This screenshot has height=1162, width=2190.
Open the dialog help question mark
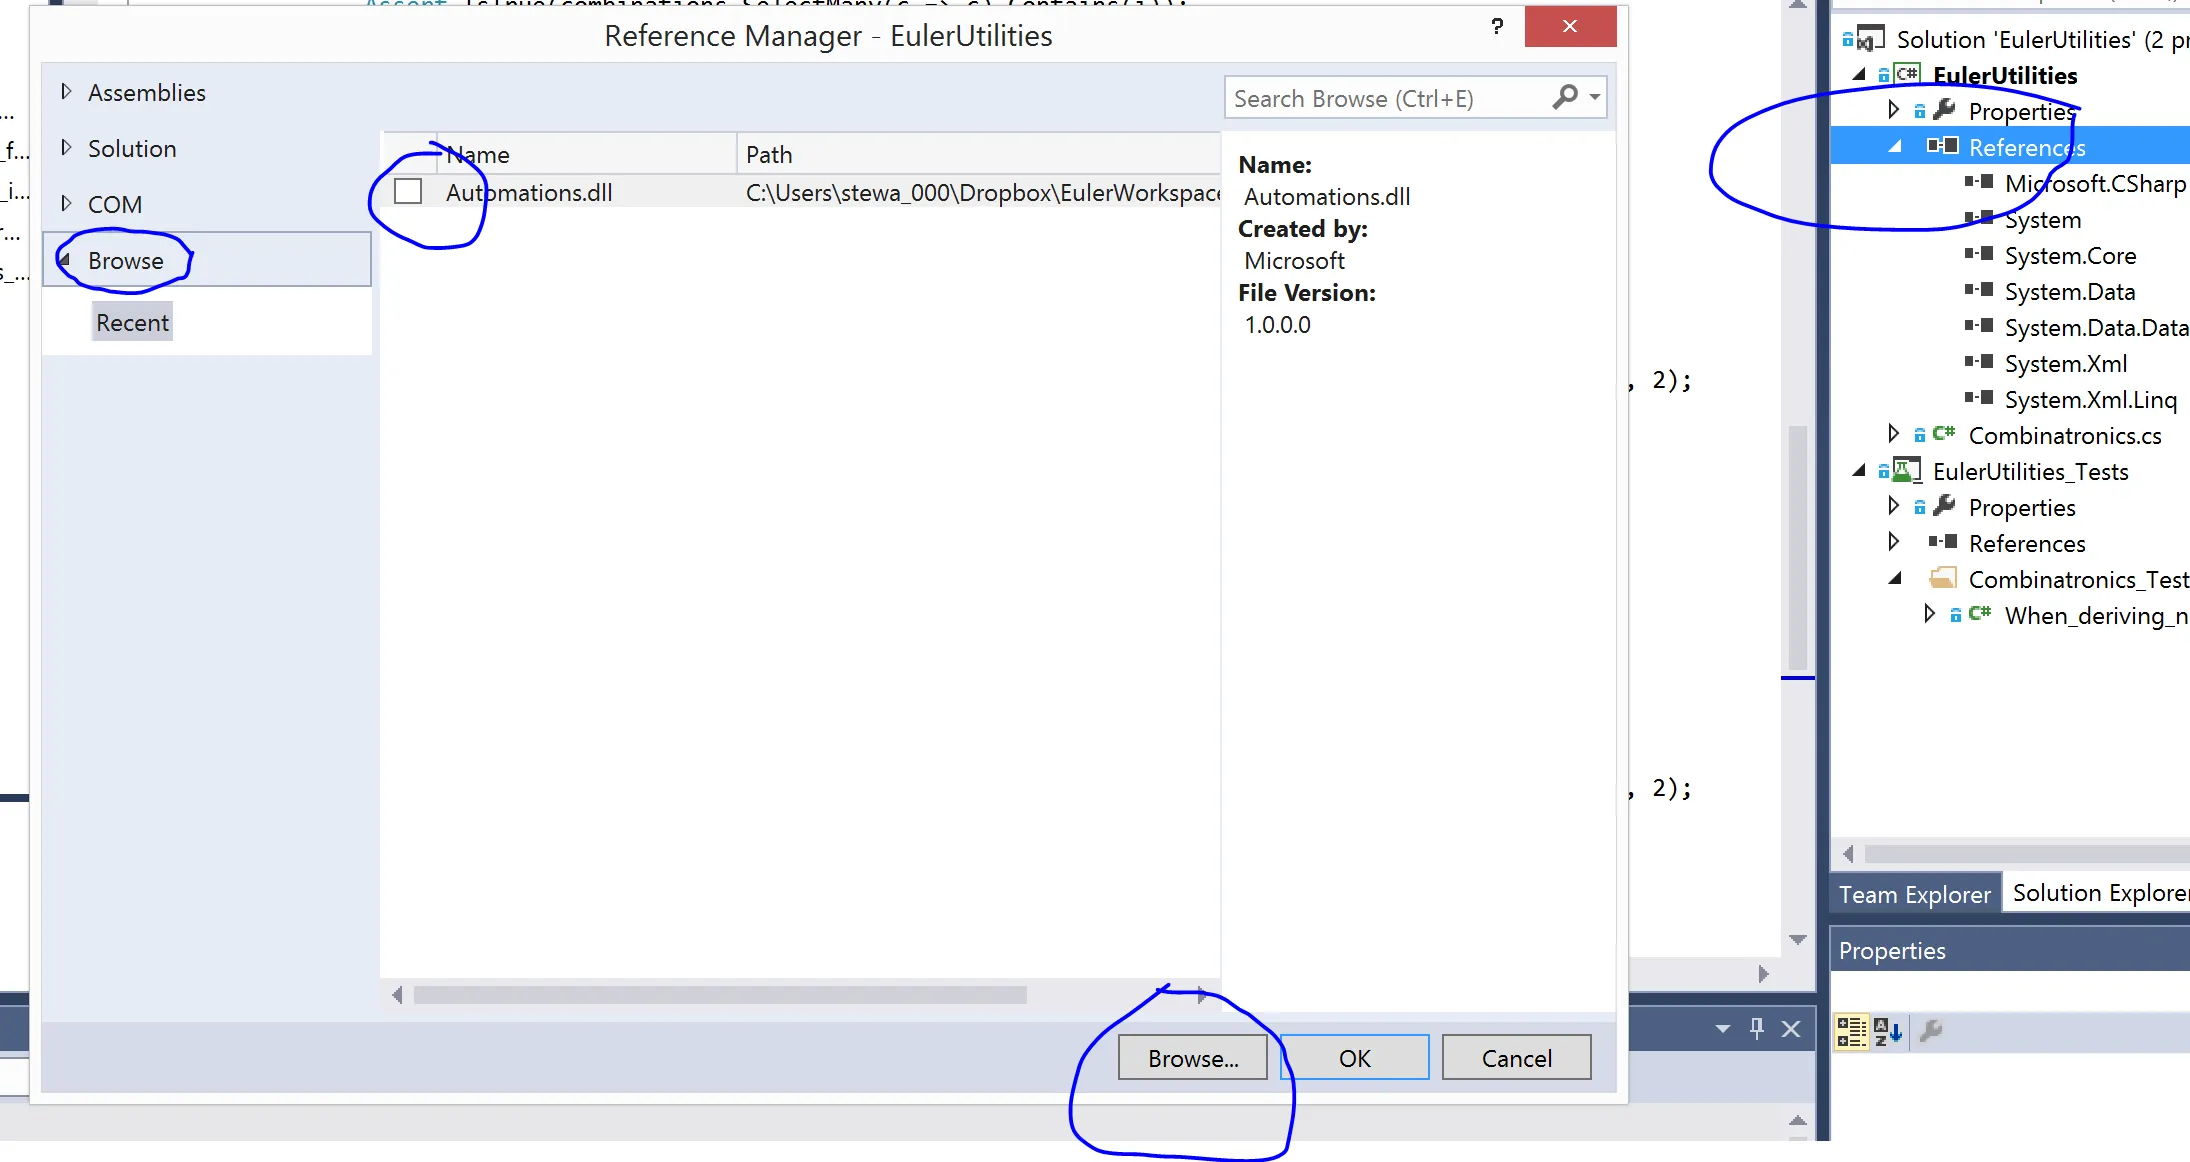point(1497,26)
